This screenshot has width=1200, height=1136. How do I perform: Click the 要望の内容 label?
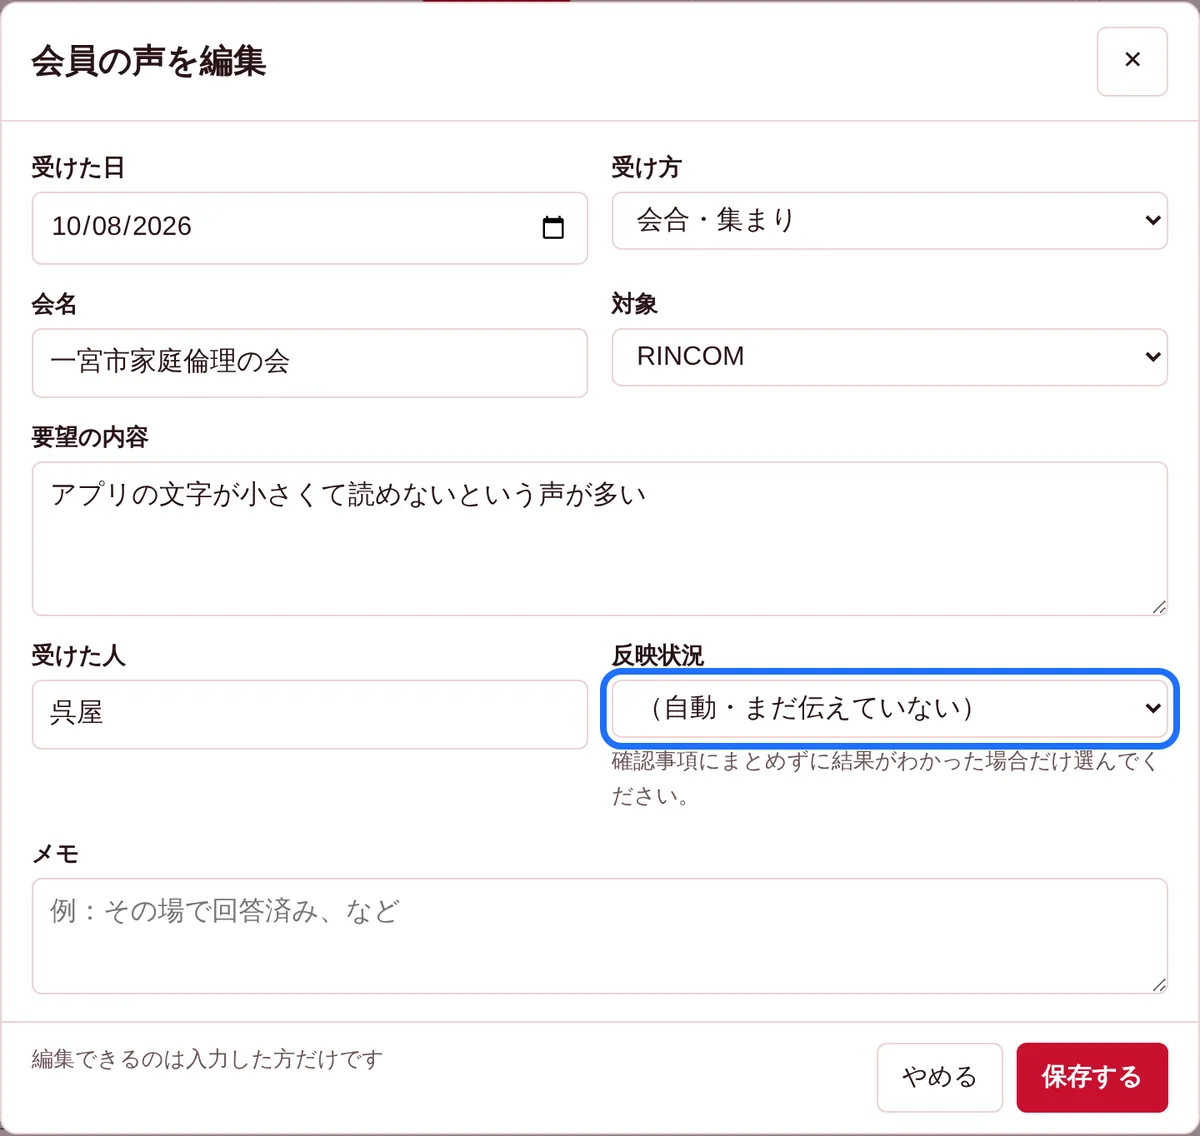pos(90,437)
